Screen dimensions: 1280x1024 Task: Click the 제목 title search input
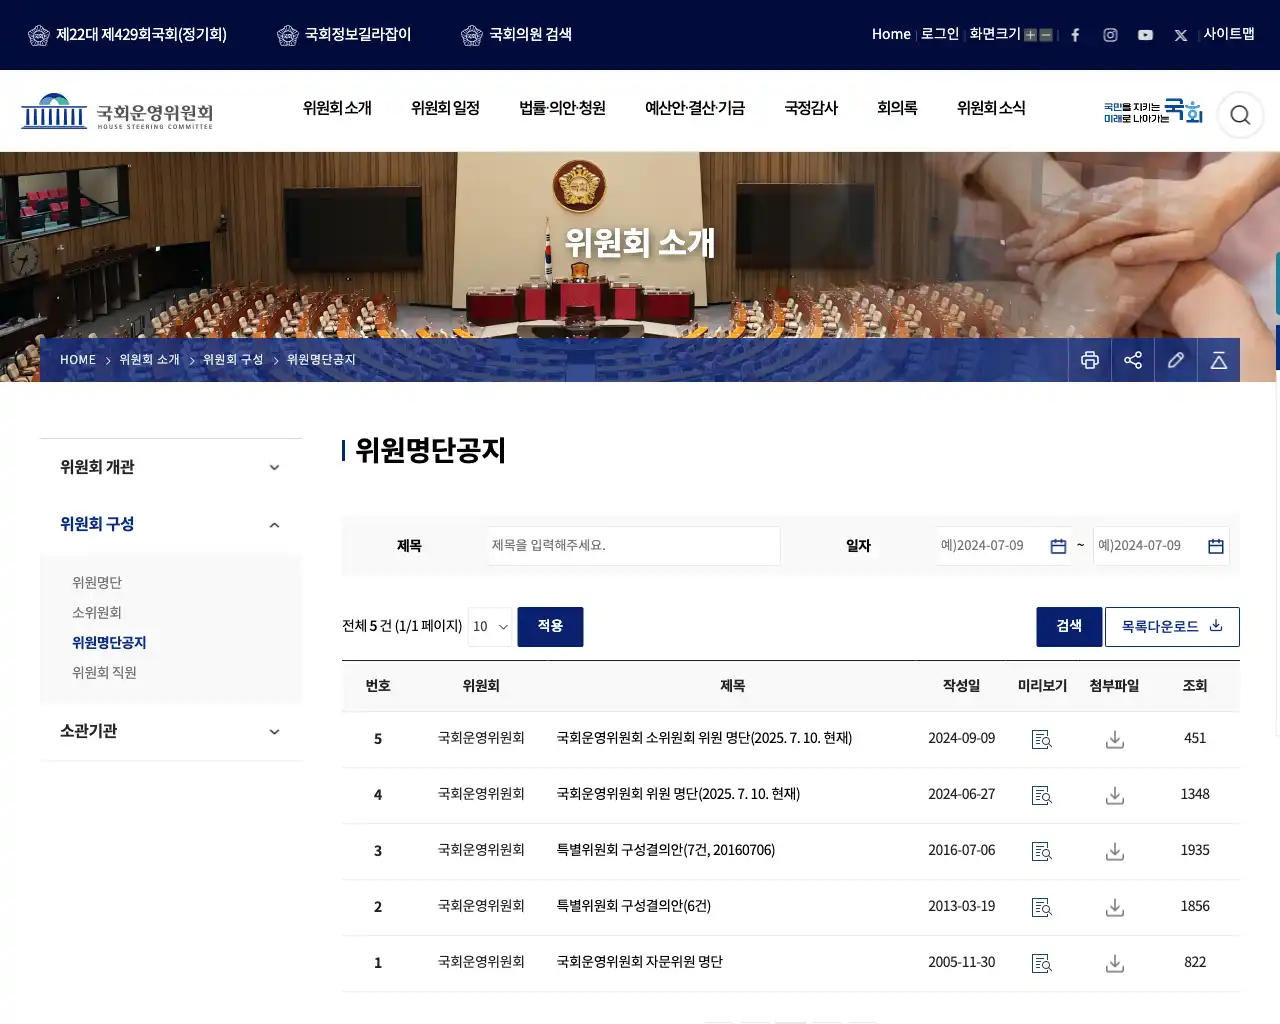click(634, 546)
